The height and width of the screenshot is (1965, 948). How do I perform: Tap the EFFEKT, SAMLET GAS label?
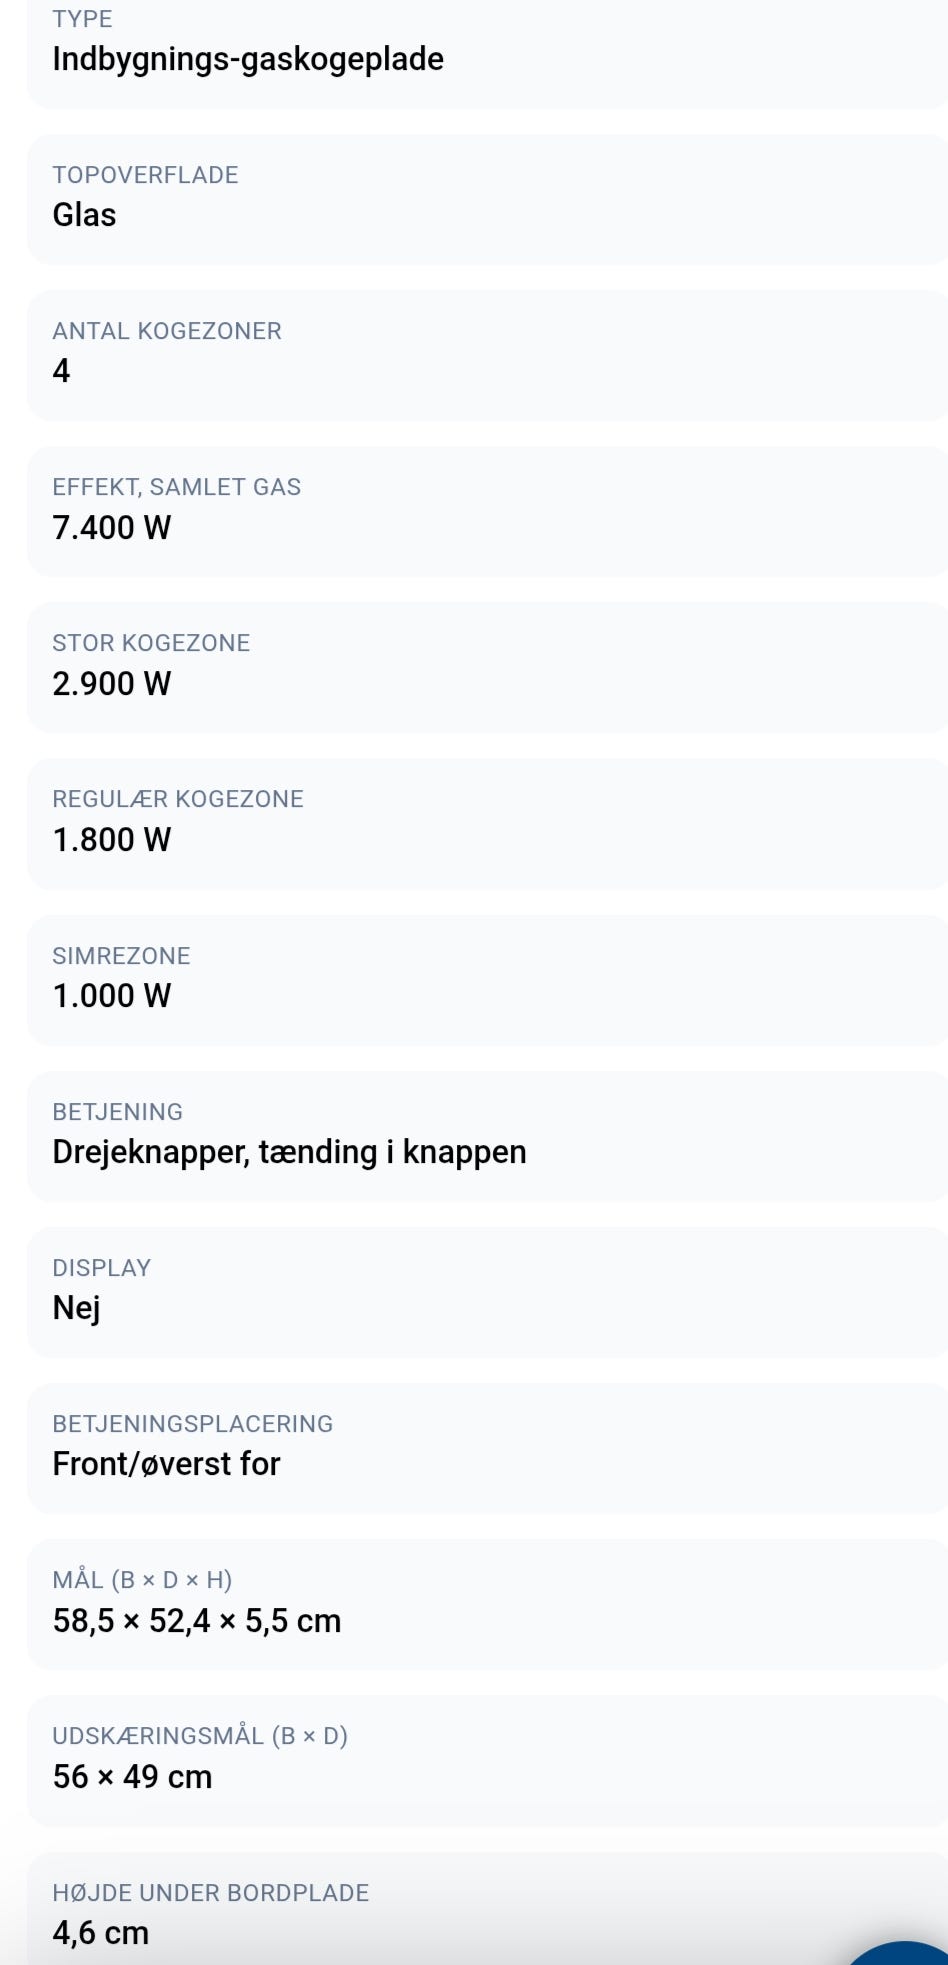coord(176,487)
